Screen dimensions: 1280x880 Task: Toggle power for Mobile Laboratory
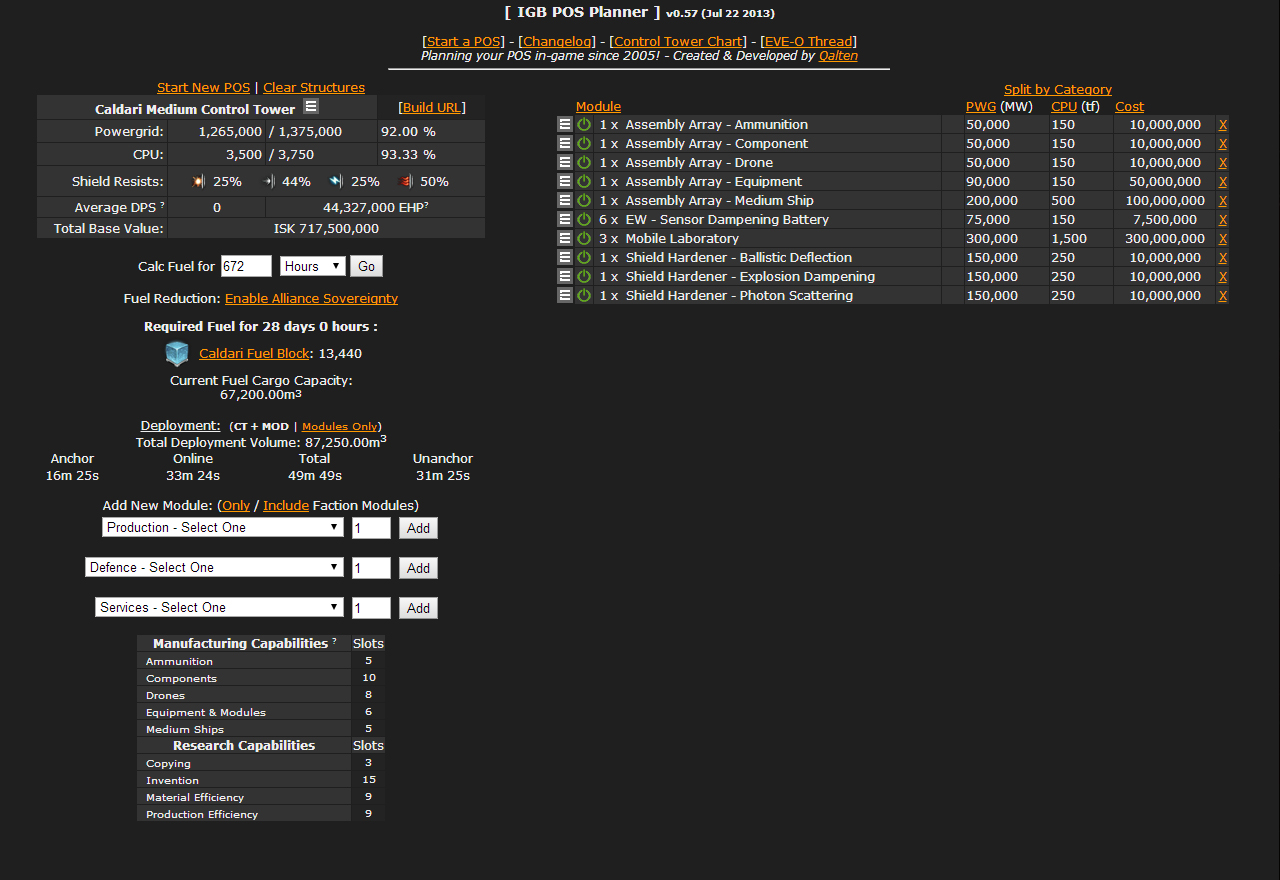pos(584,239)
